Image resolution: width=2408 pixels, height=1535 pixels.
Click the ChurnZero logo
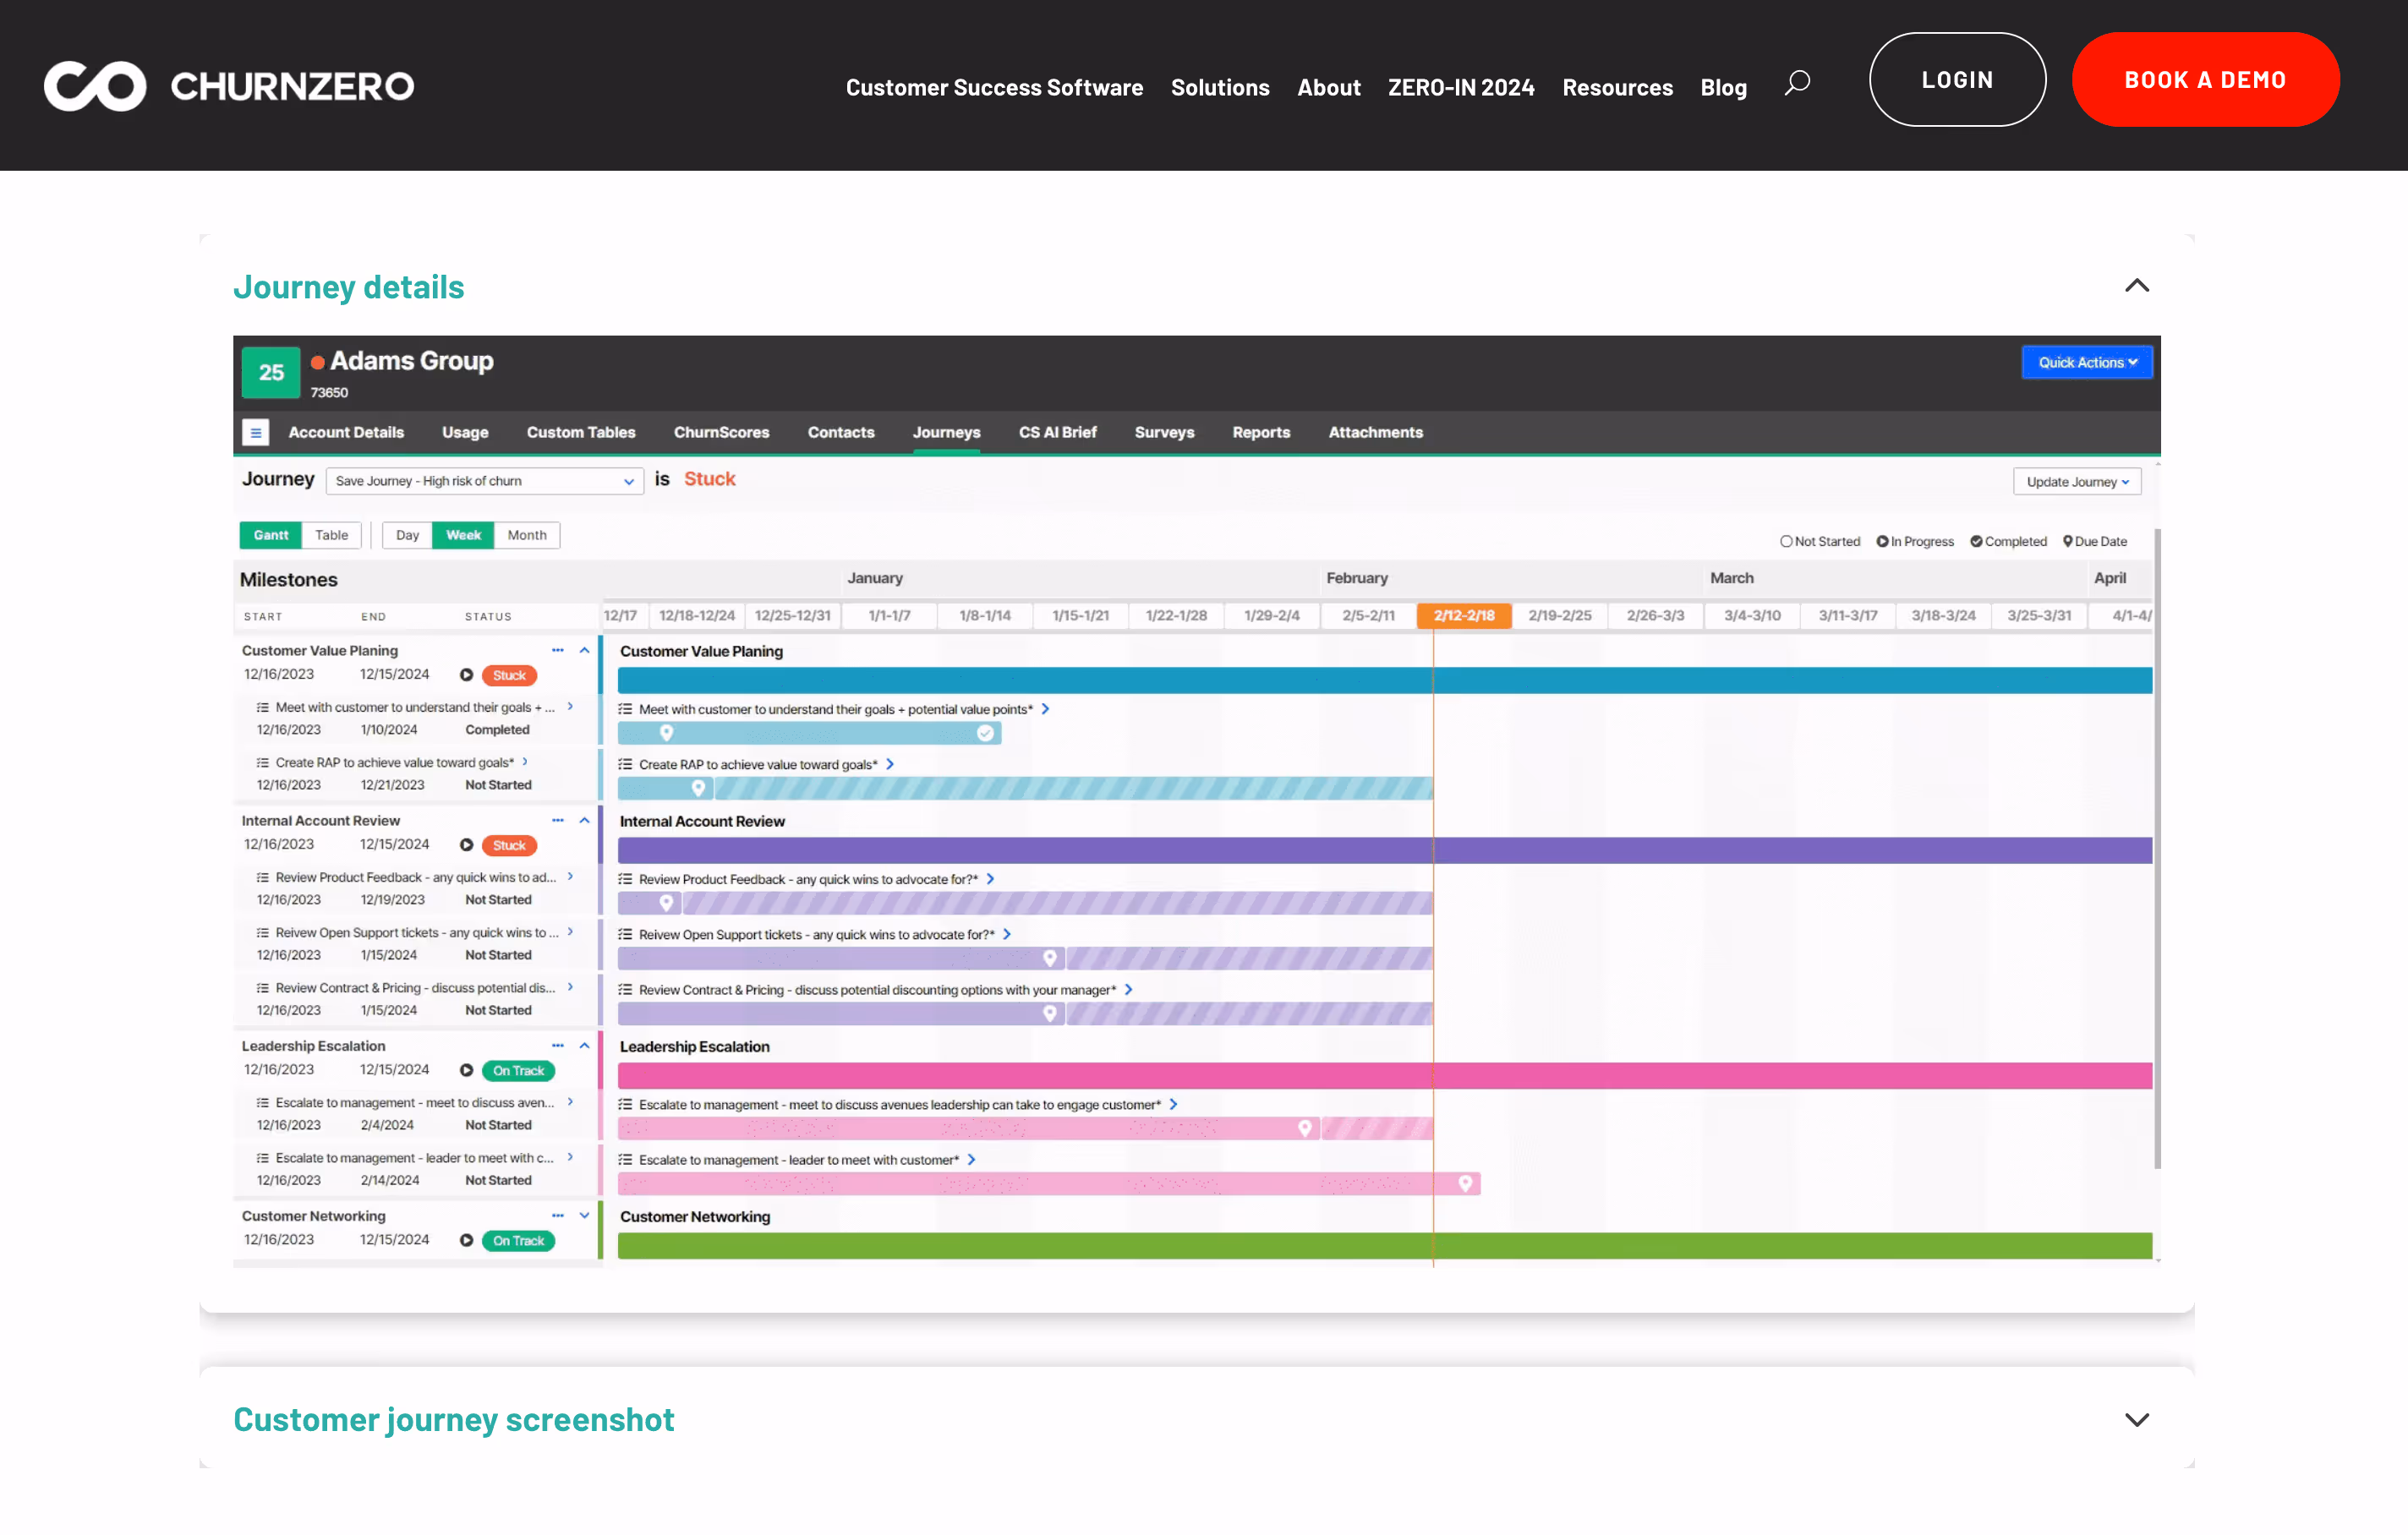click(x=229, y=86)
